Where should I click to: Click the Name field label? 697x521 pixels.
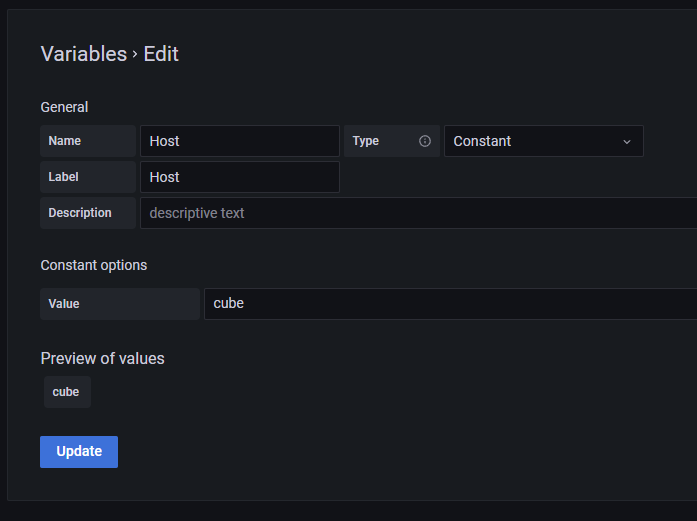[88, 141]
